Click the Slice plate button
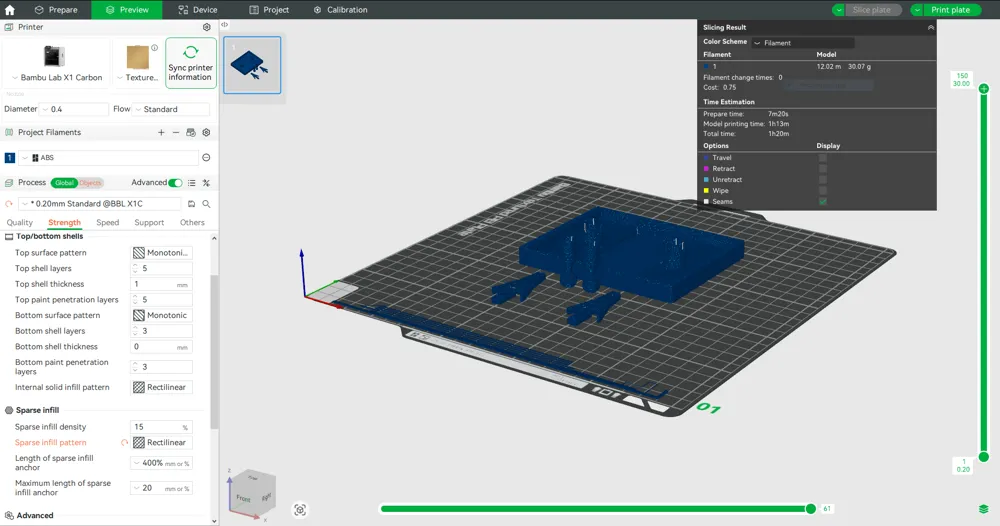The height and width of the screenshot is (526, 1000). [871, 10]
